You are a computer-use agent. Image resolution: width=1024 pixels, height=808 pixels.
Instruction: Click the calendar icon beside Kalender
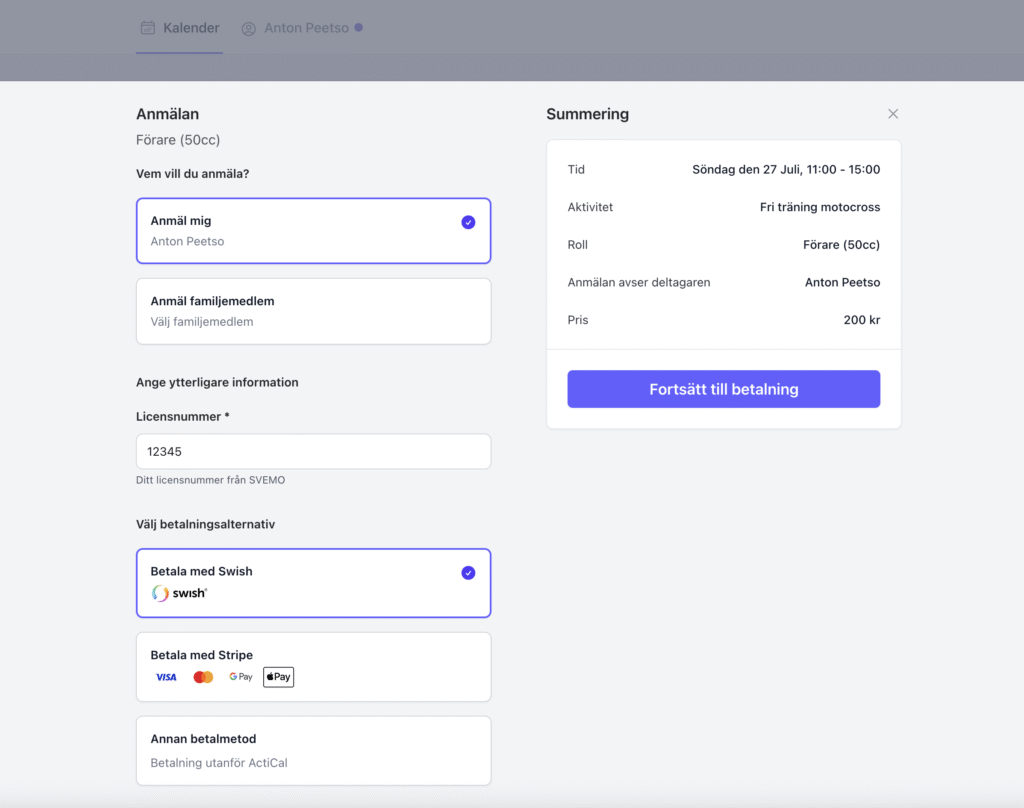[x=147, y=28]
